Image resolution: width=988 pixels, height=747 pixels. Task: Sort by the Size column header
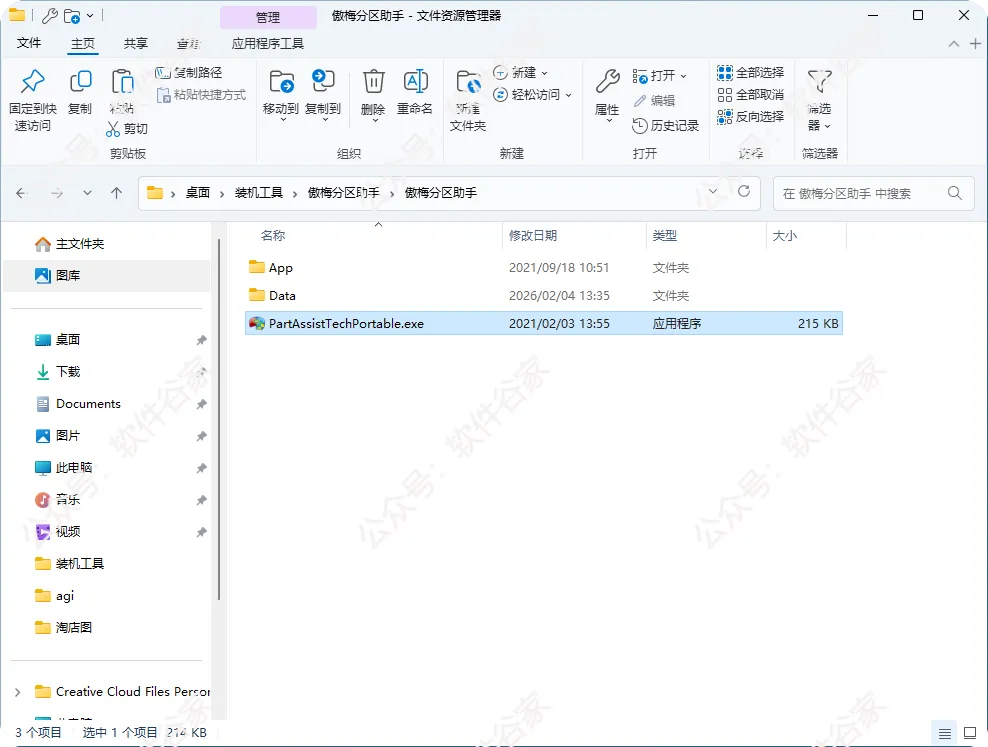784,236
